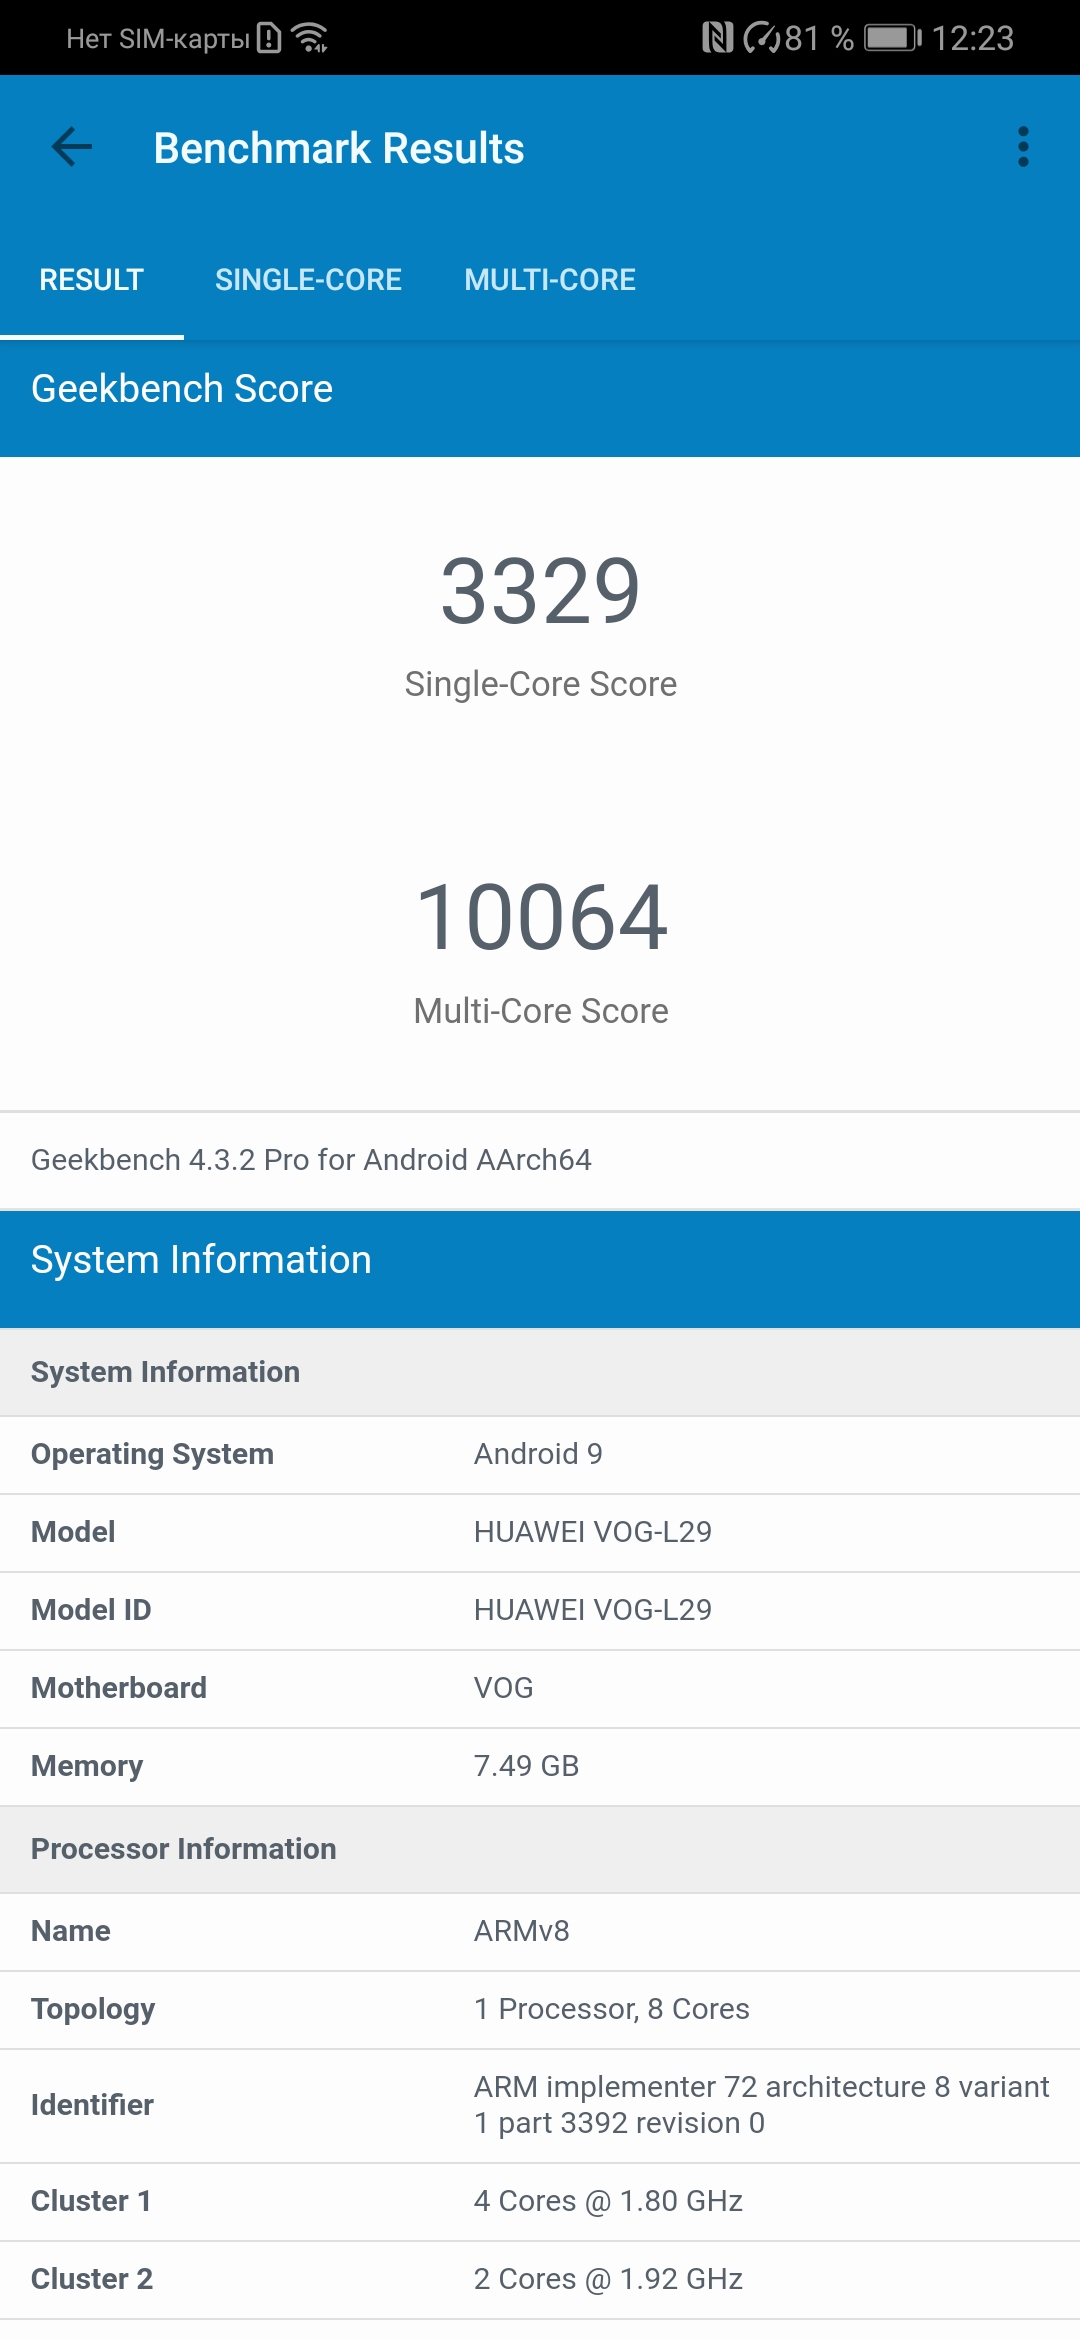Switch to the Multi-Core tab

click(x=549, y=280)
